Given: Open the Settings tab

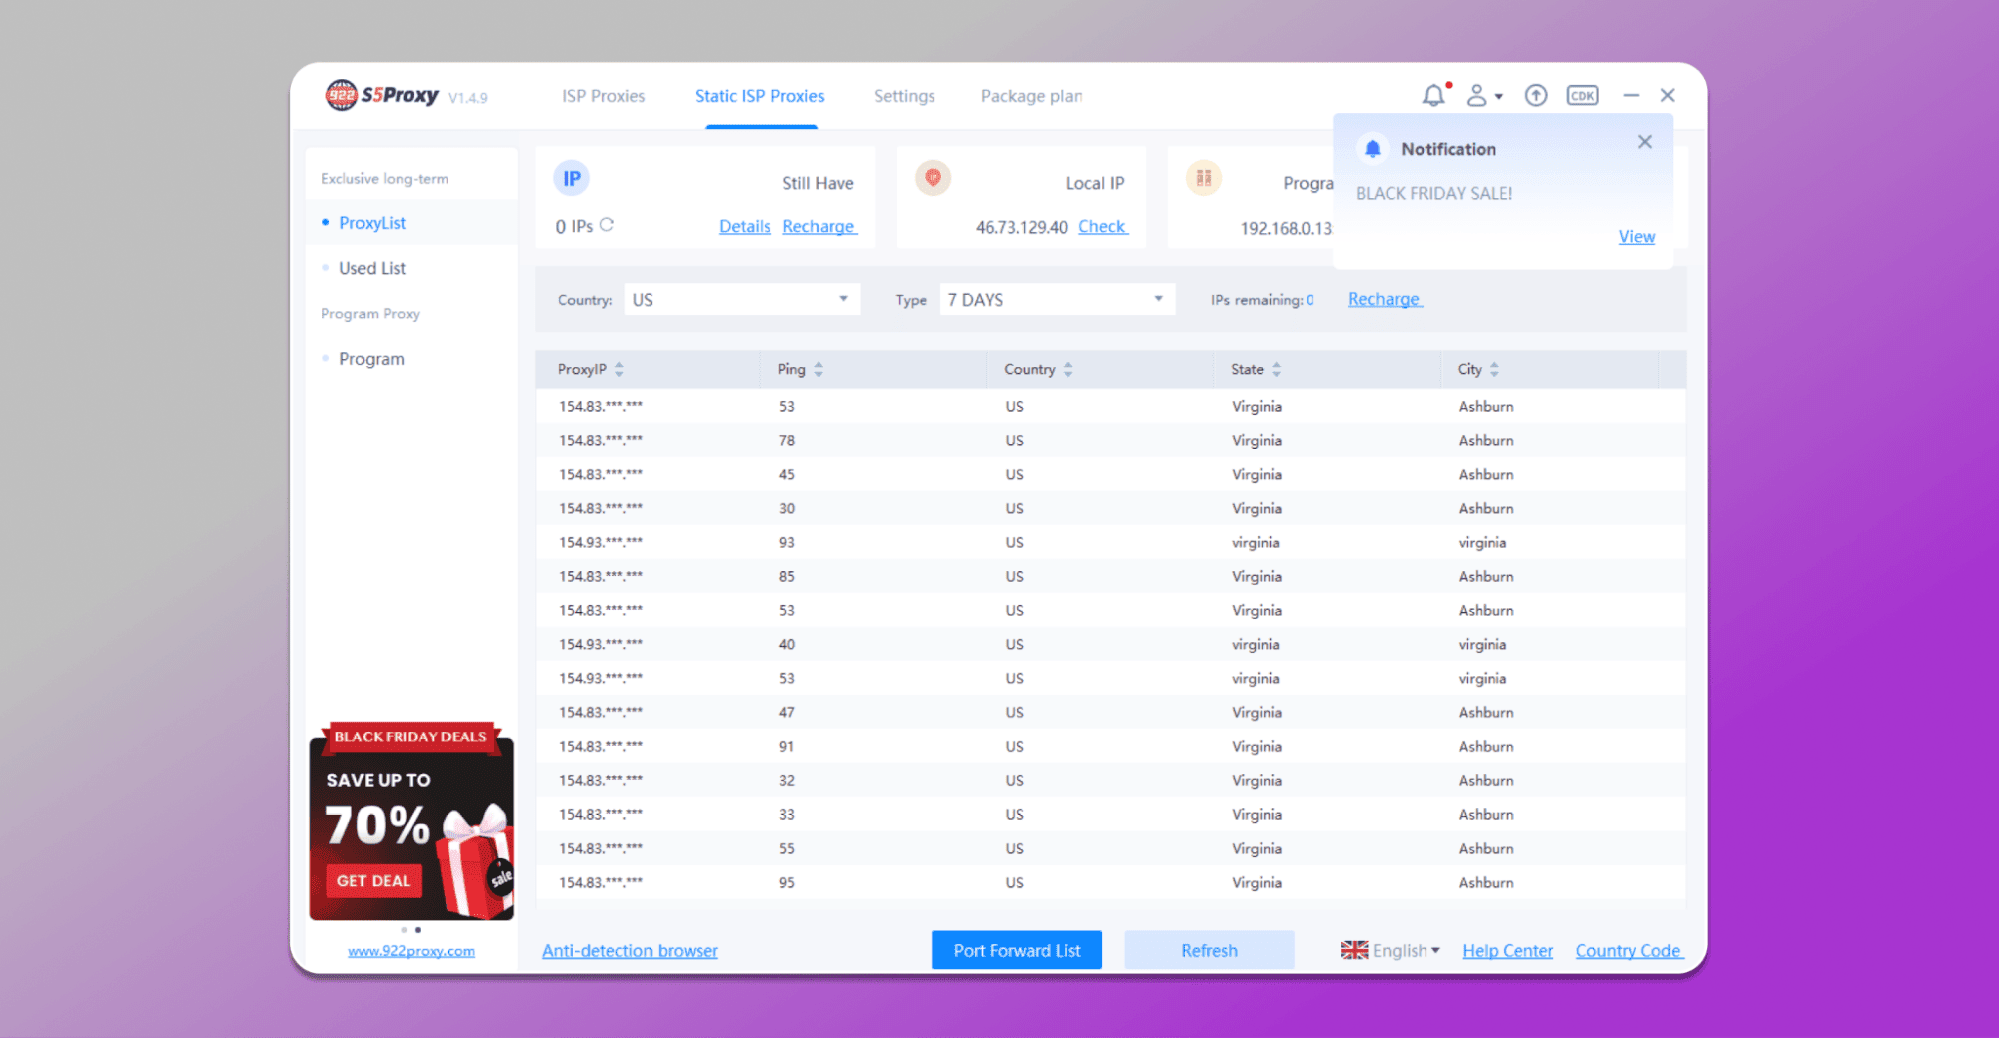Looking at the screenshot, I should click(x=904, y=96).
